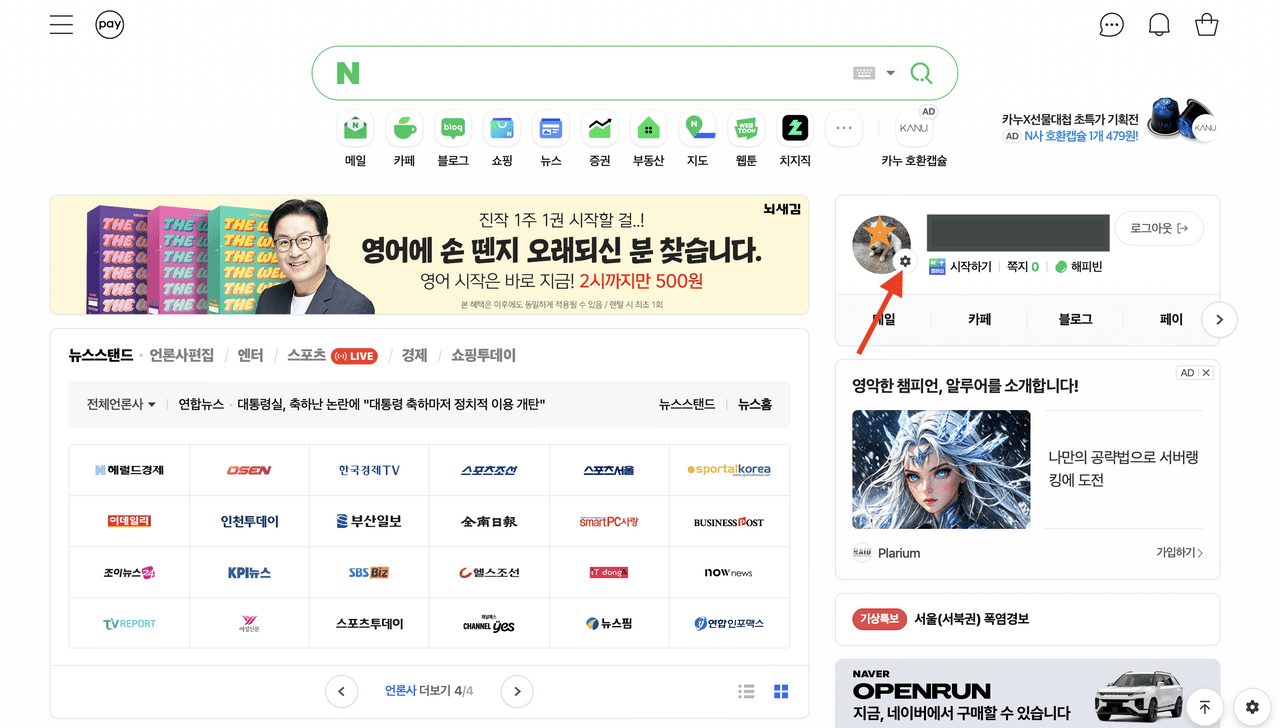Viewport: 1280px width, 728px height.
Task: Switch to grid view of news publishers
Action: [781, 691]
